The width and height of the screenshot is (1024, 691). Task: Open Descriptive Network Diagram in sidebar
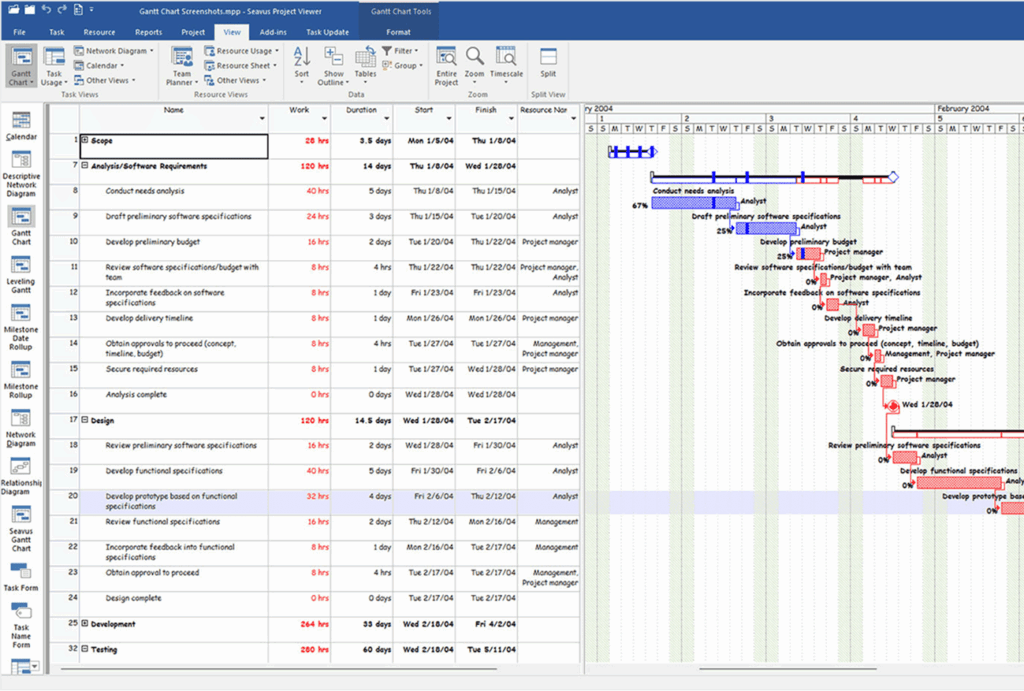pyautogui.click(x=21, y=174)
